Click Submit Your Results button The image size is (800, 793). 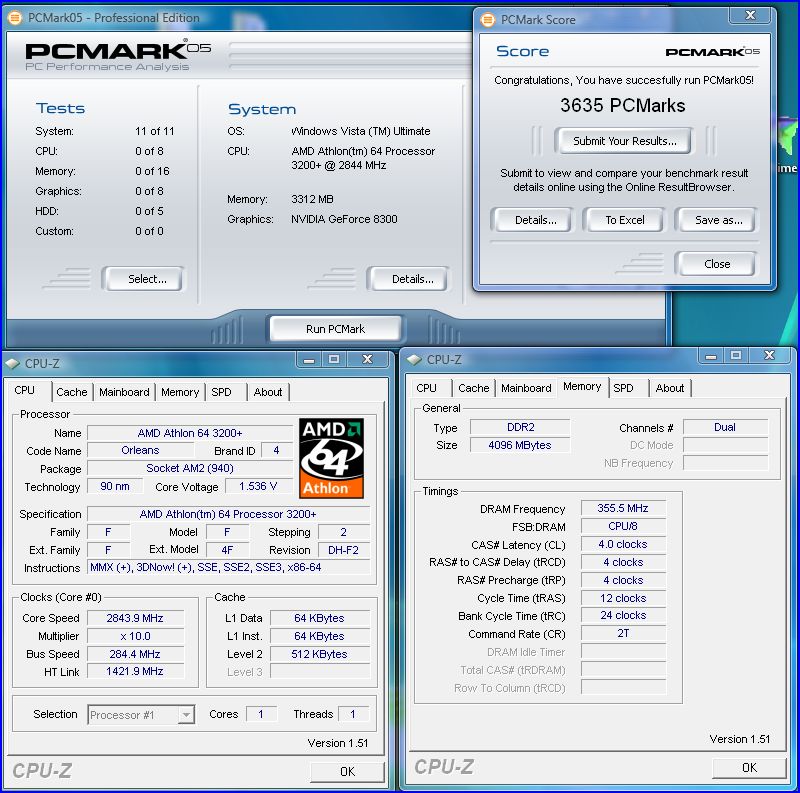pos(624,141)
